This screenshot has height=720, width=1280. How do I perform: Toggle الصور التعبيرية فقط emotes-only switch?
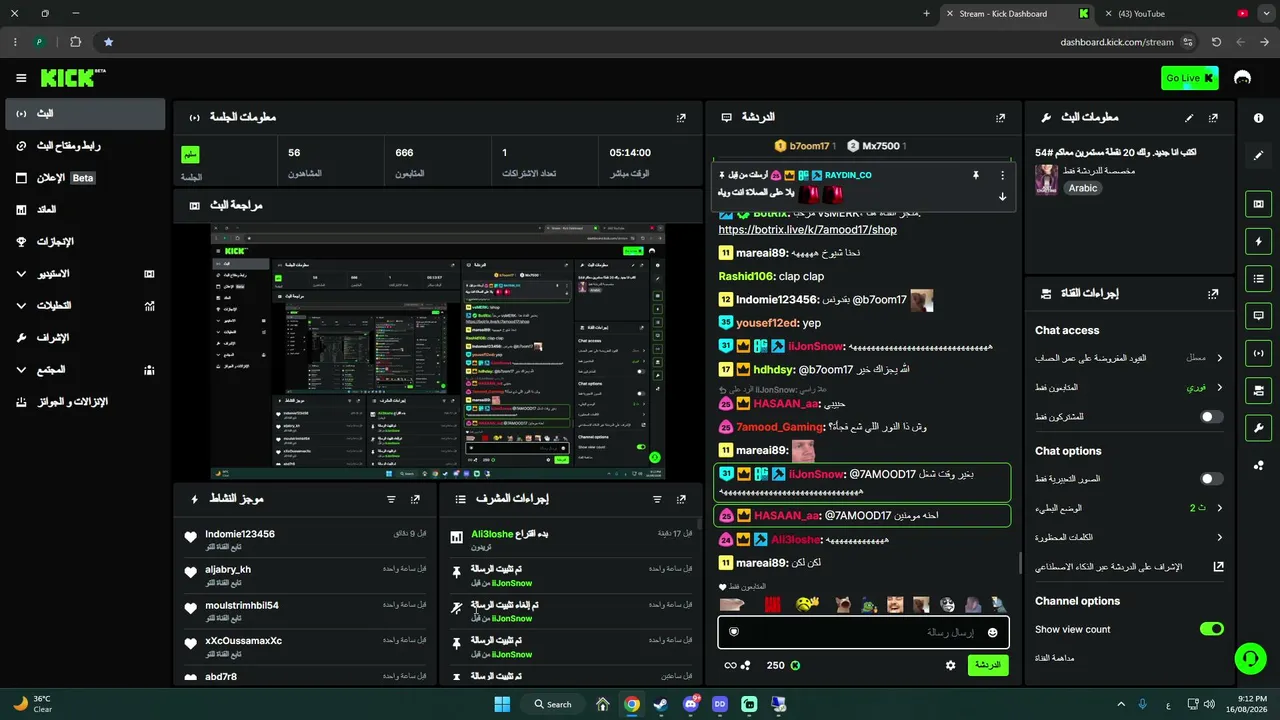click(1211, 479)
